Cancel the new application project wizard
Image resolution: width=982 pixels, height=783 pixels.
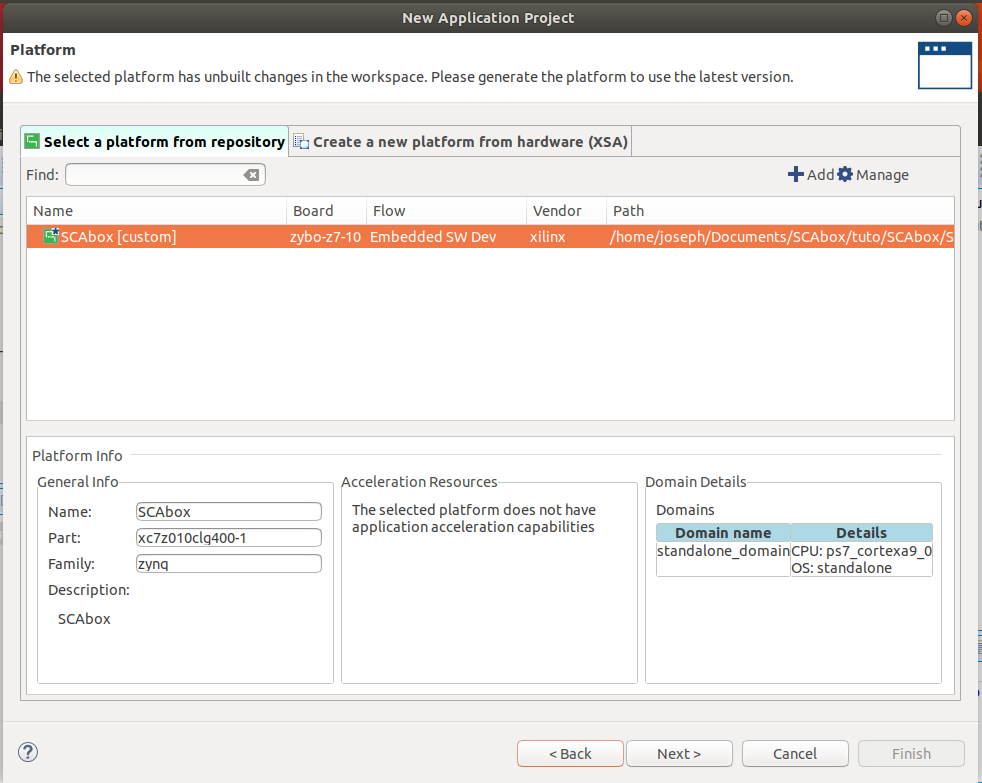795,753
